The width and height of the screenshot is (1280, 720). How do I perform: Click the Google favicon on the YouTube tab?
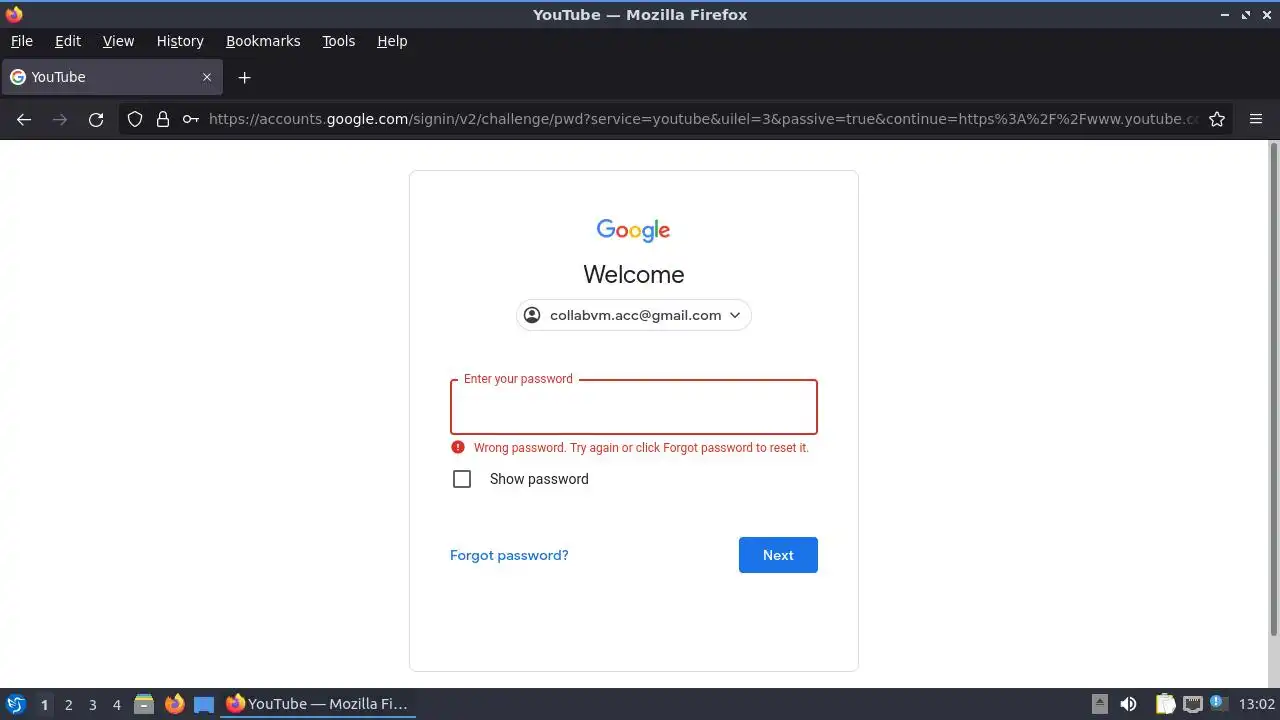pos(17,77)
